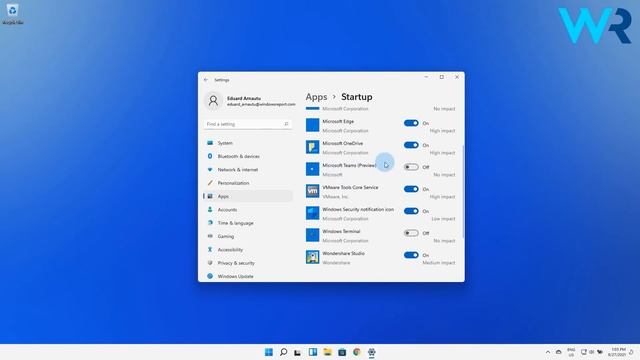Viewport: 640px width, 360px height.
Task: Click the network tray icon
Action: click(x=584, y=352)
